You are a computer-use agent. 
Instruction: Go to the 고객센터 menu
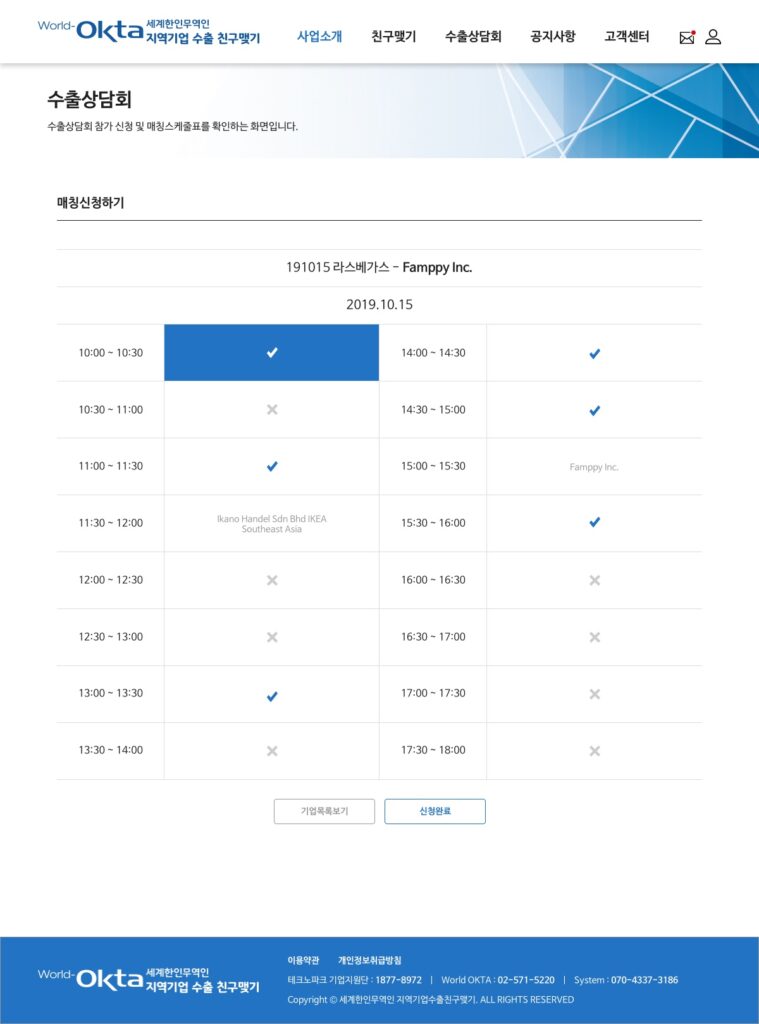pyautogui.click(x=626, y=37)
